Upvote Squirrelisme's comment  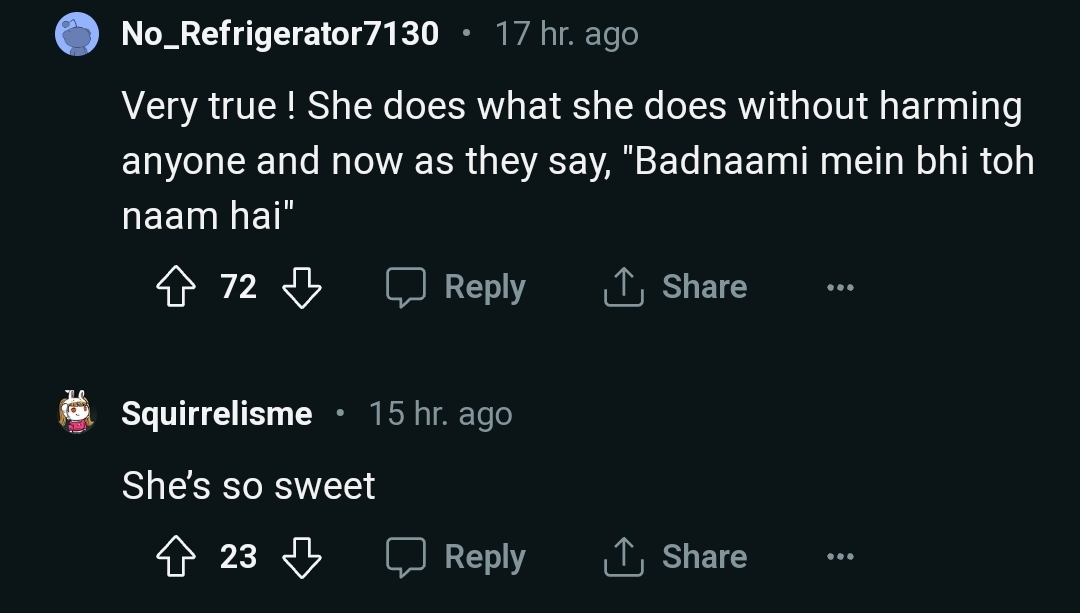point(176,557)
